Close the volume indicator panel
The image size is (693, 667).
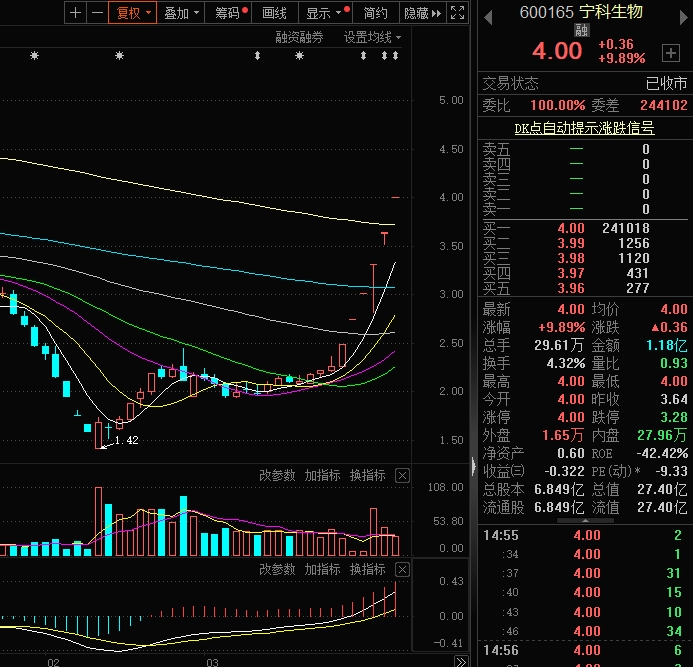pyautogui.click(x=402, y=476)
